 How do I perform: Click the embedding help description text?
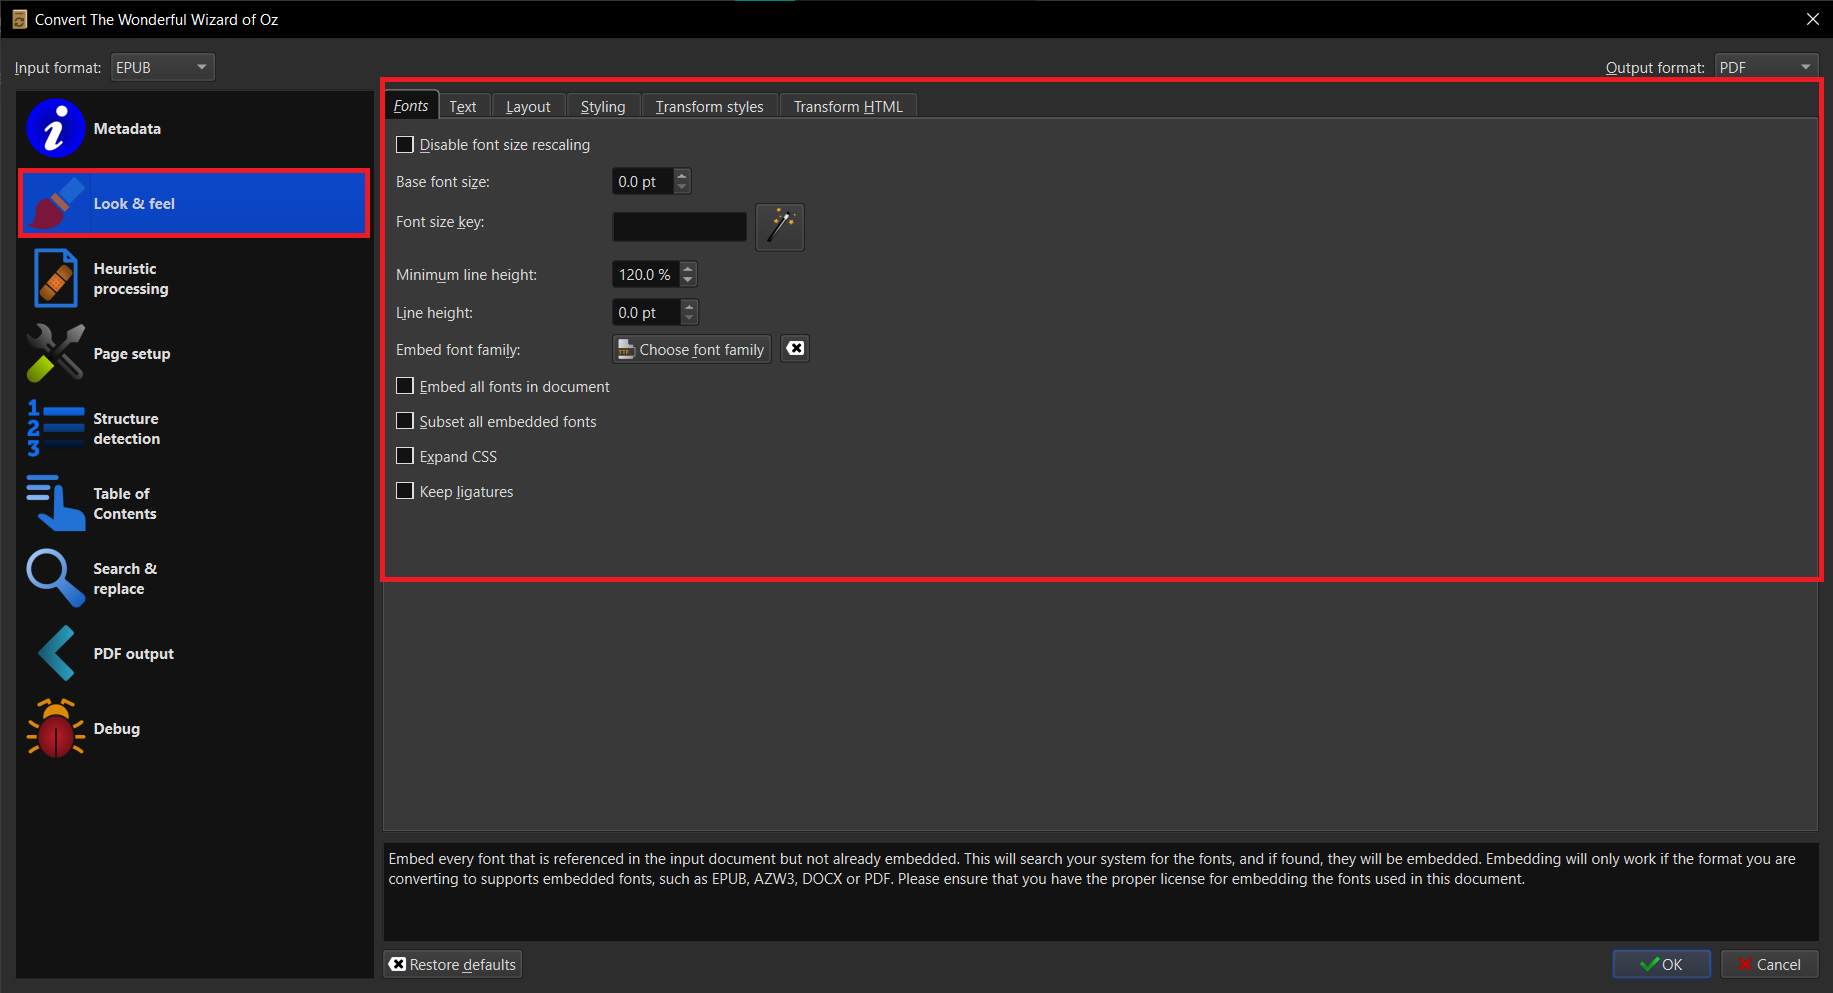pyautogui.click(x=1092, y=869)
